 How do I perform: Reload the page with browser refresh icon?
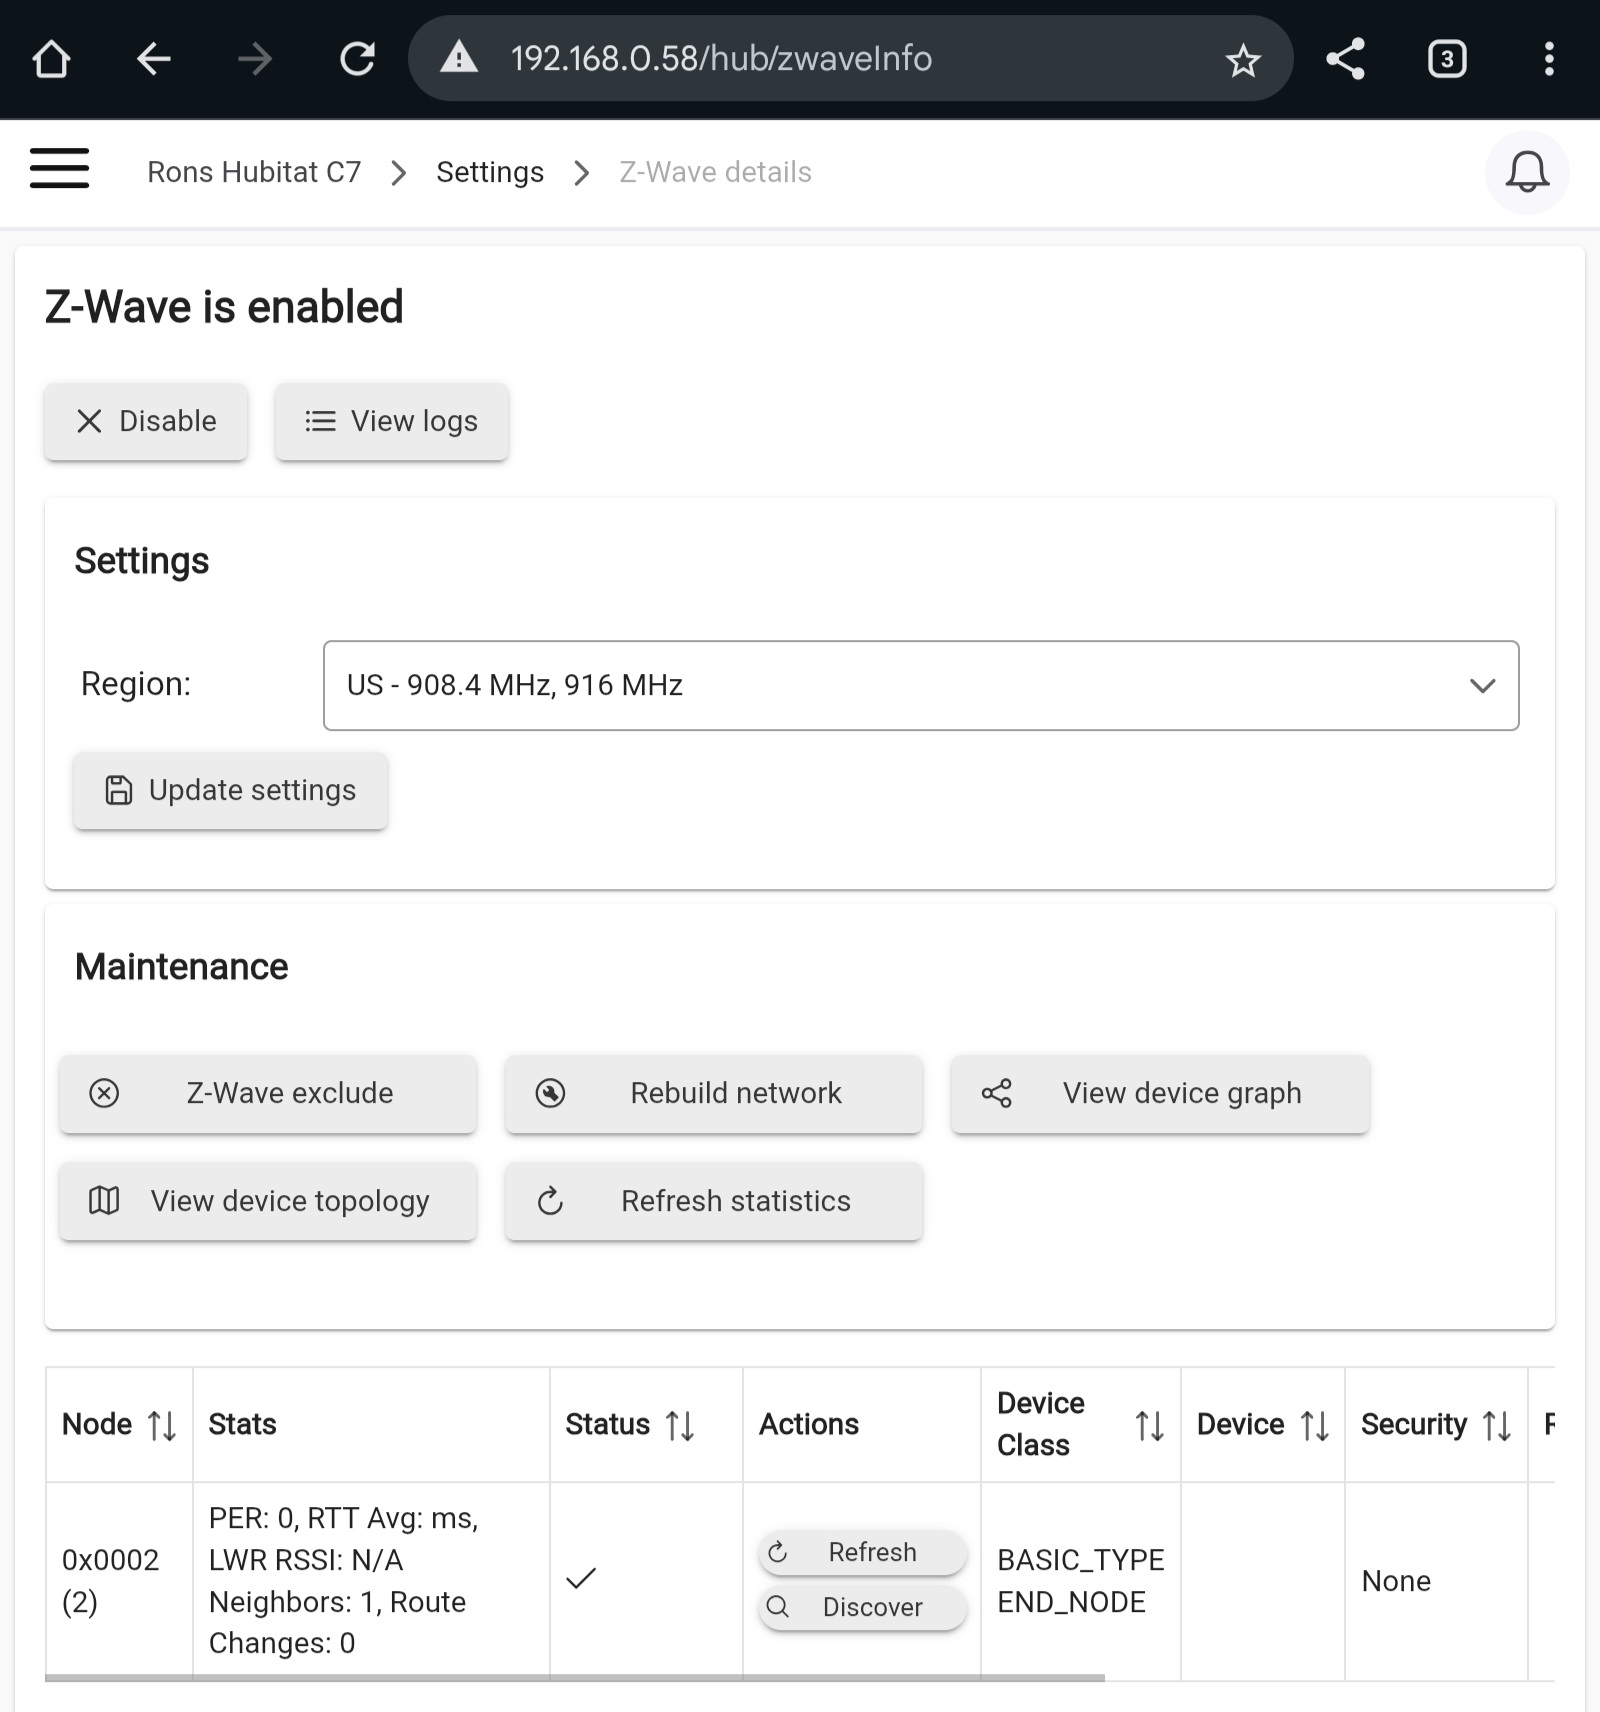pyautogui.click(x=357, y=59)
